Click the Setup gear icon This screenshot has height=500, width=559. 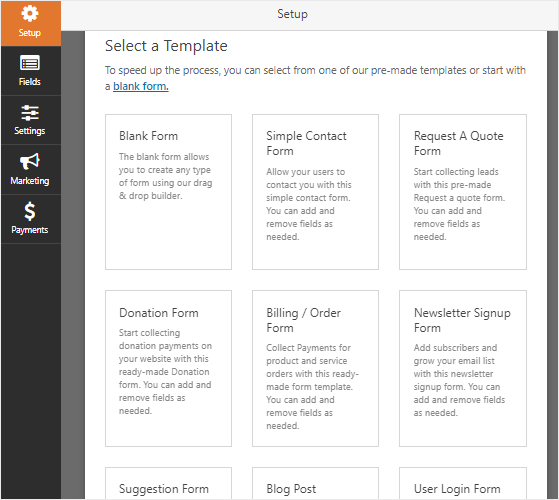coord(30,14)
